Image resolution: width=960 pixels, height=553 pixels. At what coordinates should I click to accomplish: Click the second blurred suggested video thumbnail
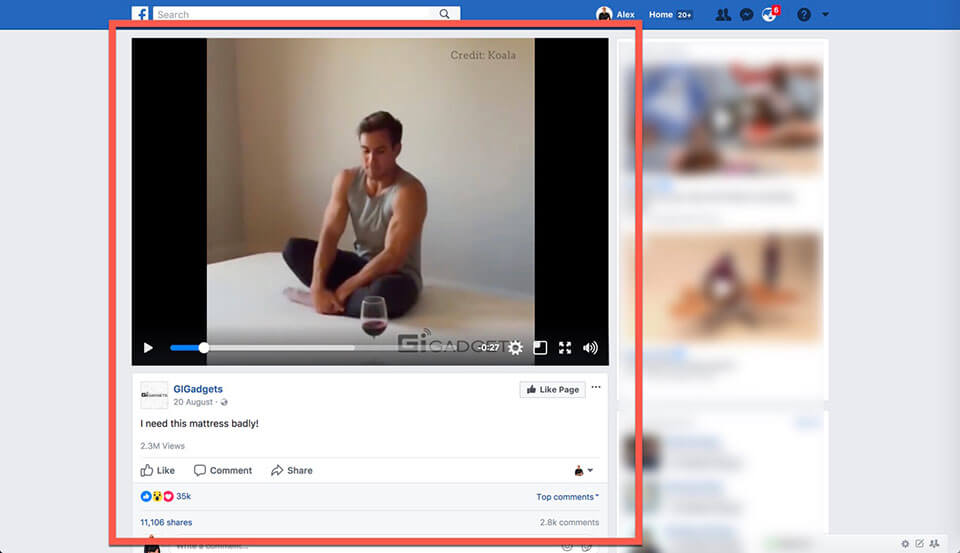click(722, 286)
